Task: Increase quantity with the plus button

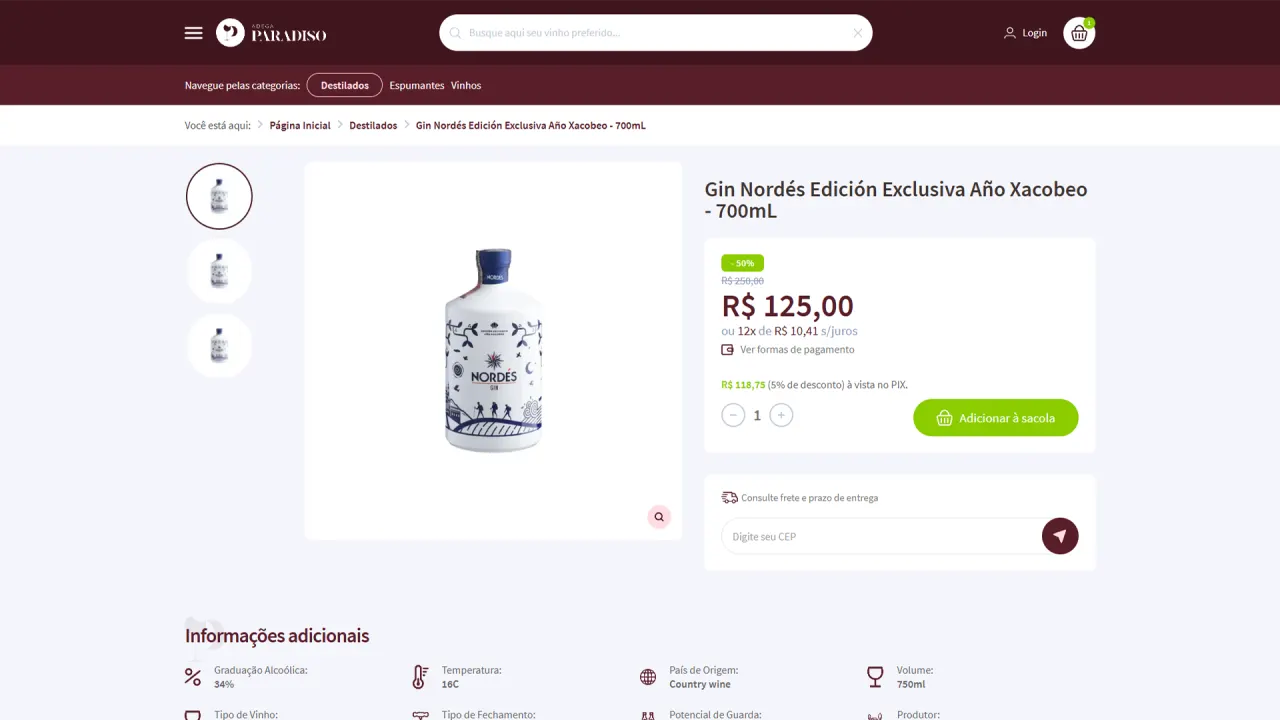Action: coord(782,415)
